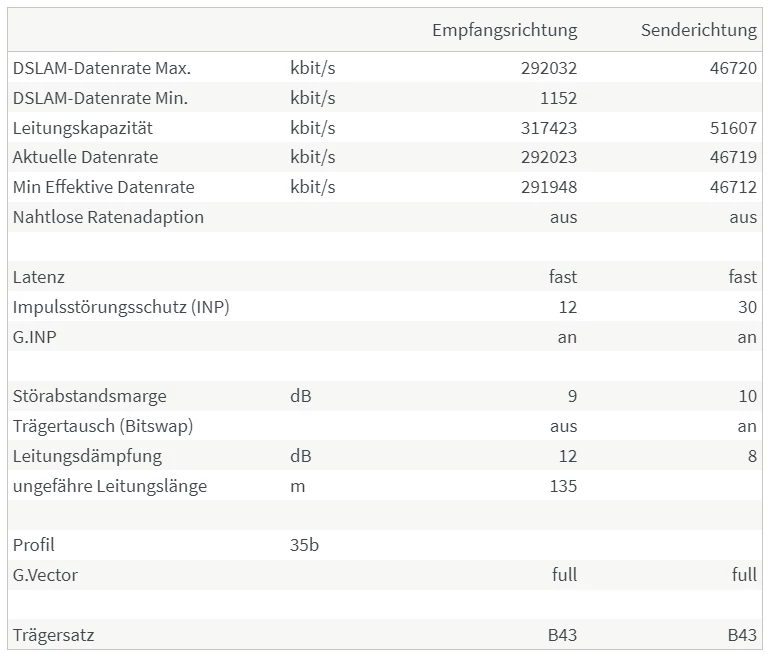Click the Profil value 35b
Screen dimensions: 776x658
coord(304,546)
